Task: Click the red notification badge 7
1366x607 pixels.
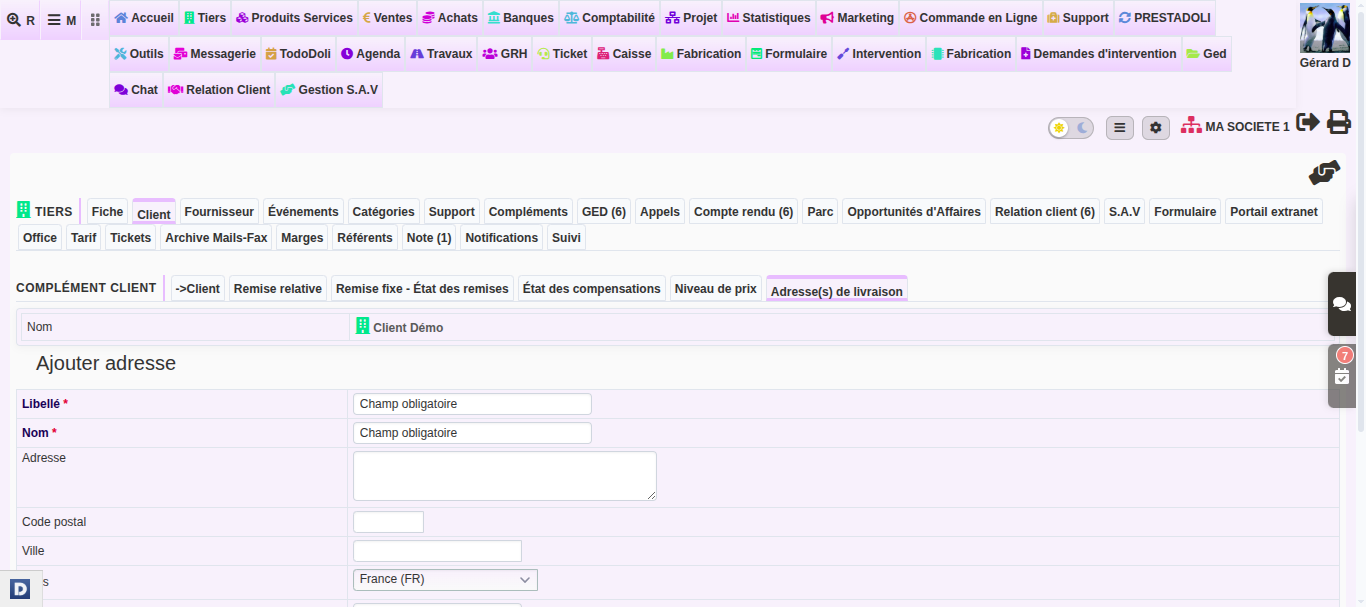Action: point(1344,355)
